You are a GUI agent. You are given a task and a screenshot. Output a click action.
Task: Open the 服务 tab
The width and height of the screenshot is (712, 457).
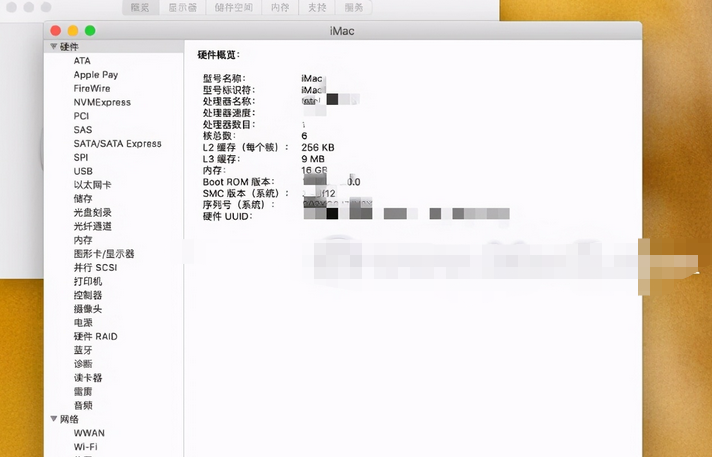tap(353, 8)
